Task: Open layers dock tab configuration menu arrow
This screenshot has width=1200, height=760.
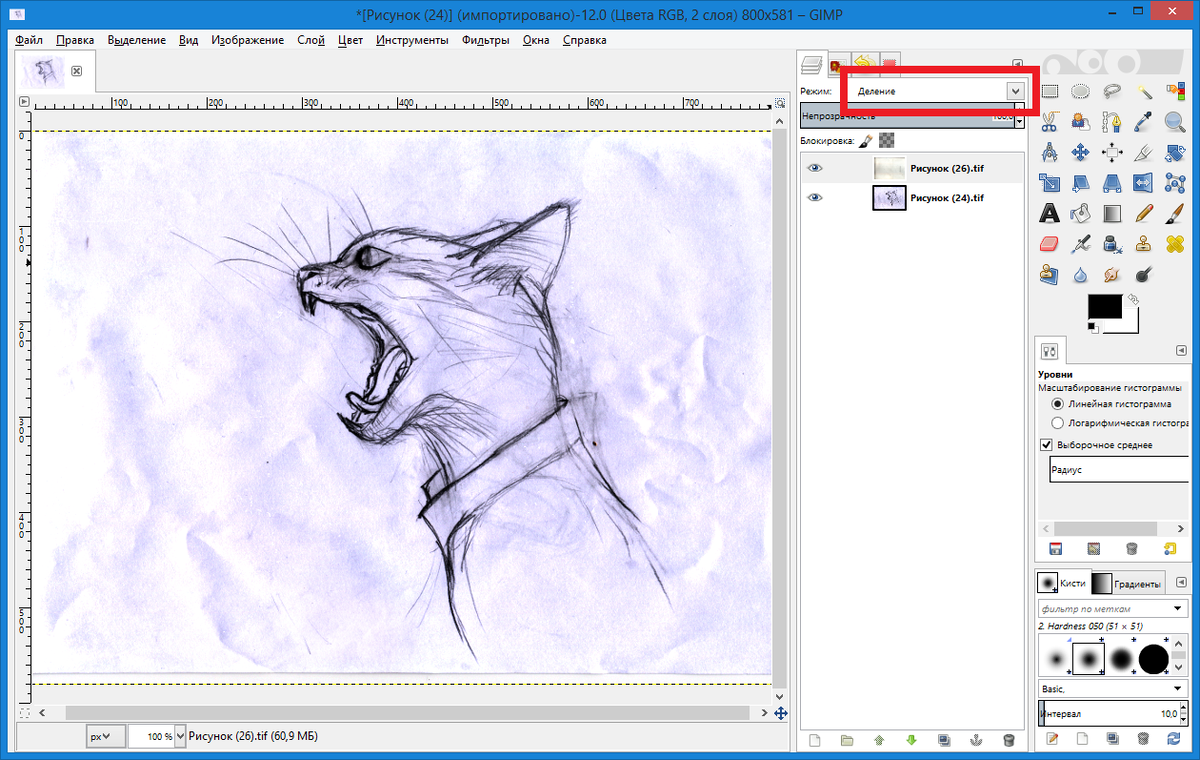Action: click(1018, 63)
